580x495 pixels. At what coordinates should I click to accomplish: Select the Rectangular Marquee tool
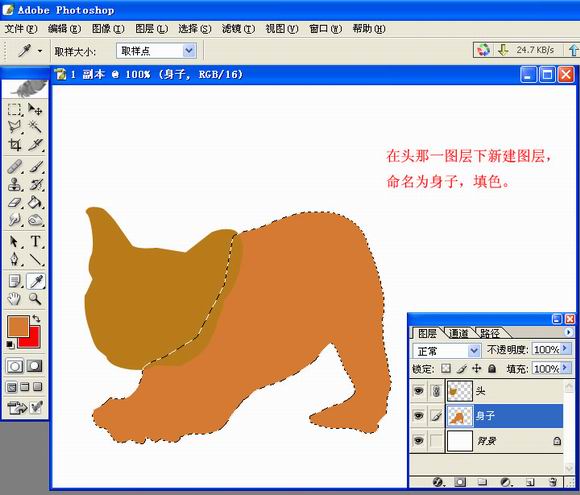click(x=14, y=110)
